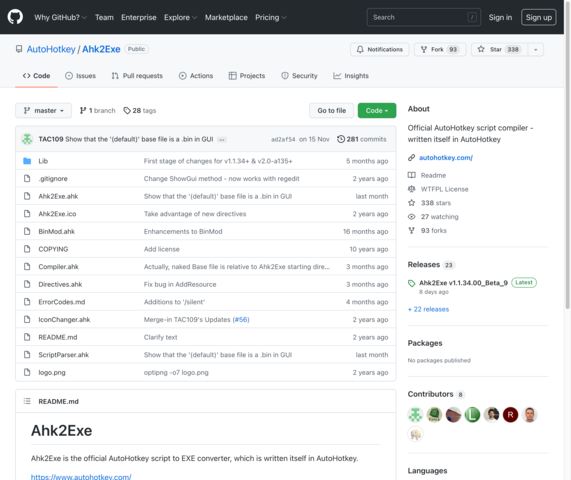Click the red R contributor avatar
The image size is (571, 480).
(x=510, y=414)
